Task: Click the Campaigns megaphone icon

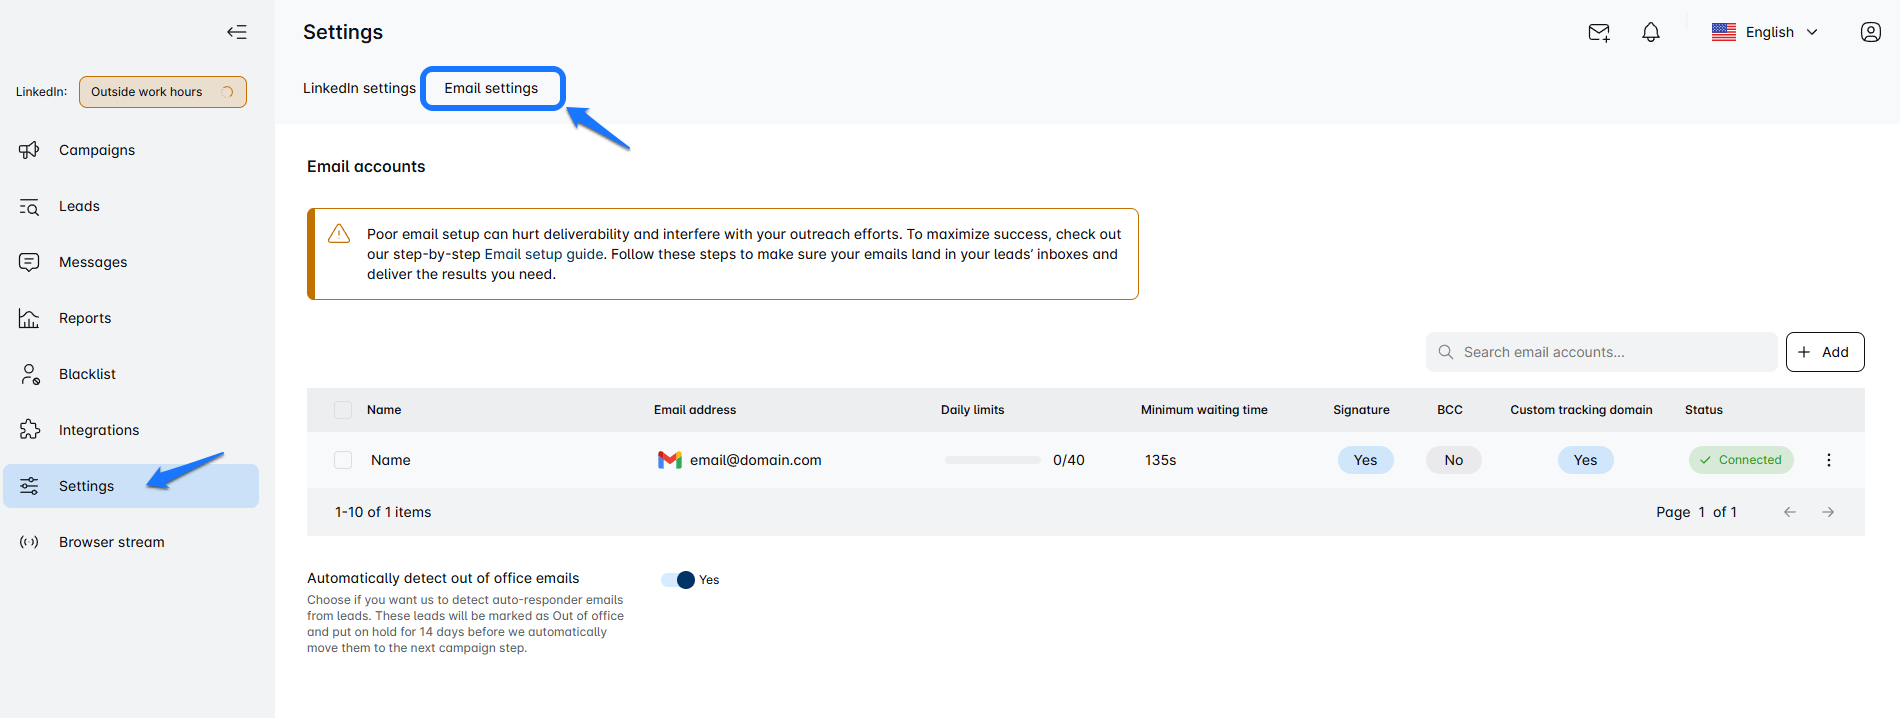Action: [29, 150]
